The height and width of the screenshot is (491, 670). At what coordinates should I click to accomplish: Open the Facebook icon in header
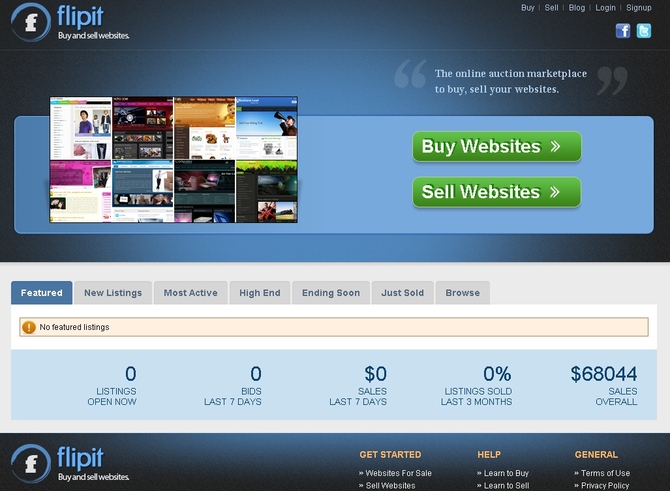click(623, 31)
